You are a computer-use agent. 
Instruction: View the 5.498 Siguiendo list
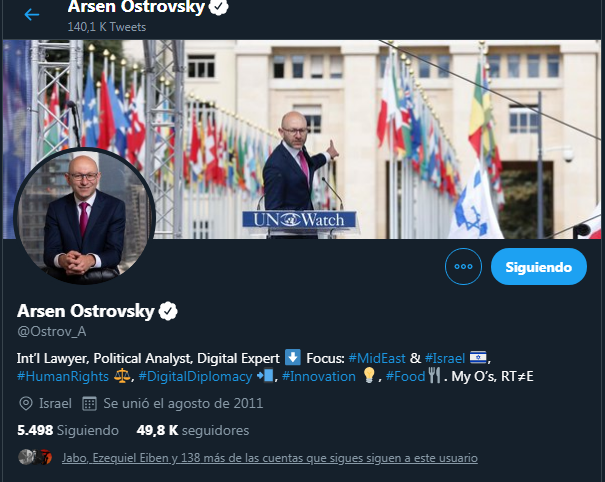[x=68, y=430]
